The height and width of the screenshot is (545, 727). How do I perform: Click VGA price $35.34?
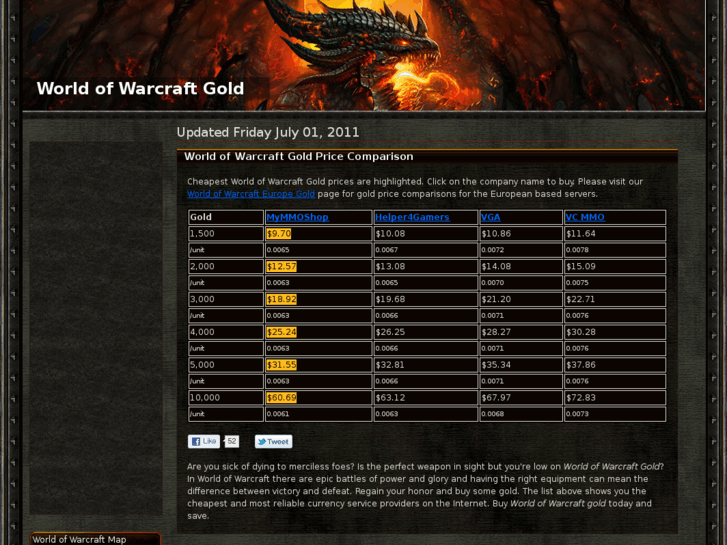click(496, 365)
